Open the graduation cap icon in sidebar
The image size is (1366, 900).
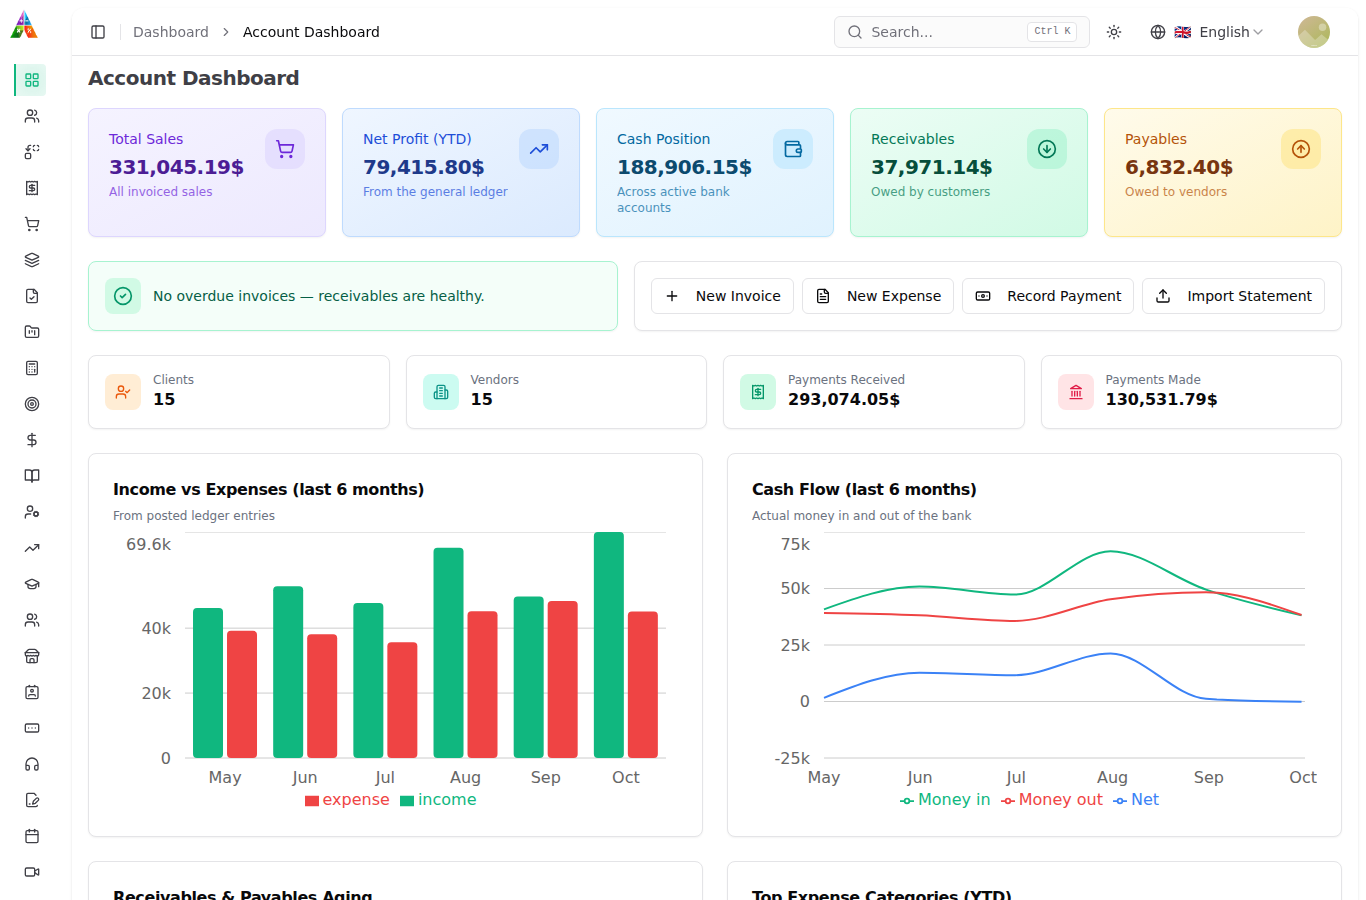tap(32, 584)
